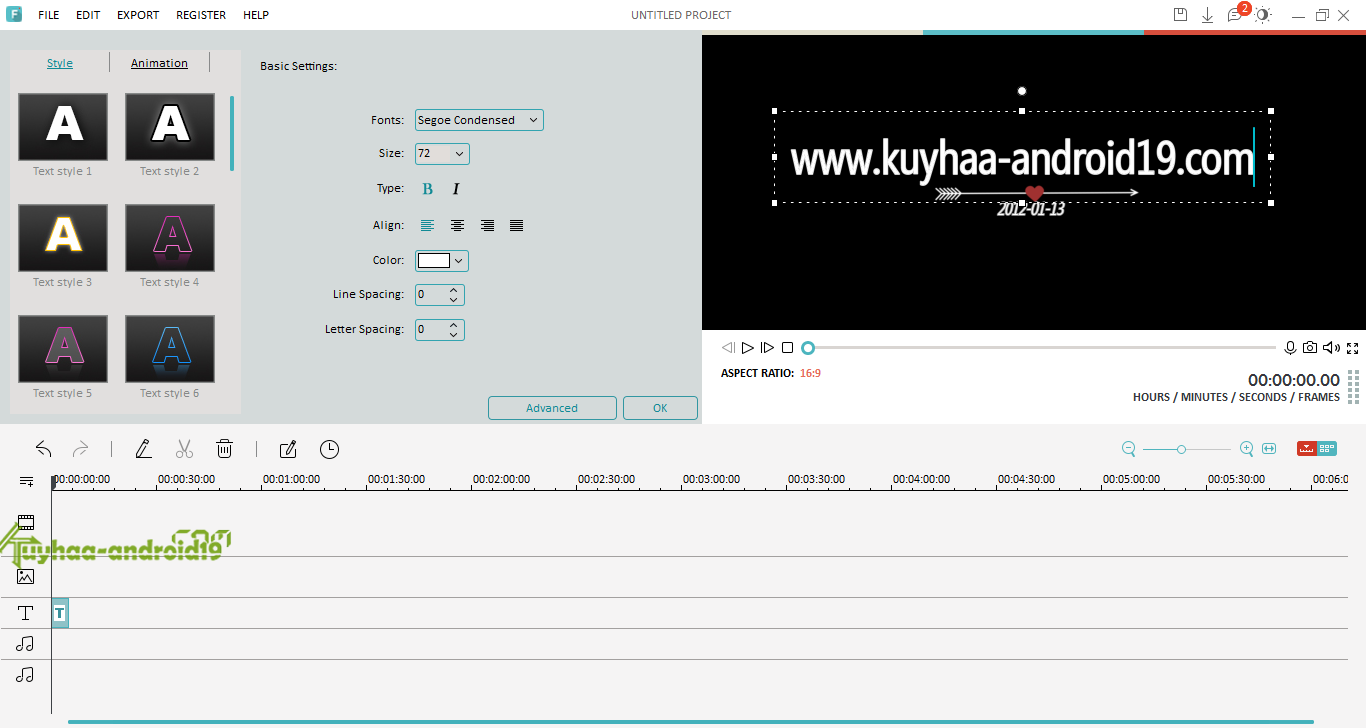
Task: Choose Text style 3 preset thumbnail
Action: click(x=63, y=238)
